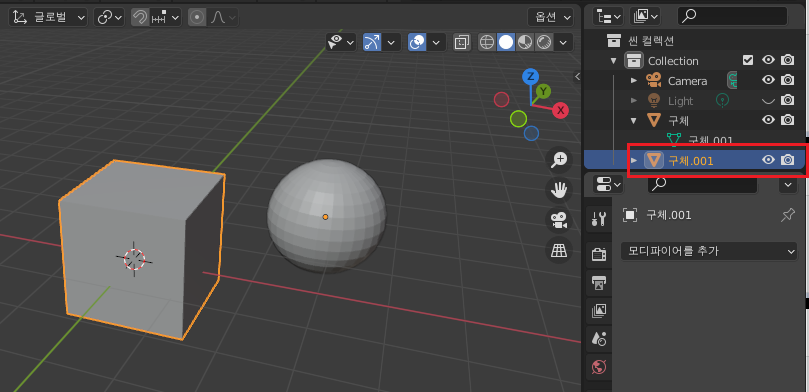809x392 pixels.
Task: Click the red X axis gizmo
Action: click(560, 110)
